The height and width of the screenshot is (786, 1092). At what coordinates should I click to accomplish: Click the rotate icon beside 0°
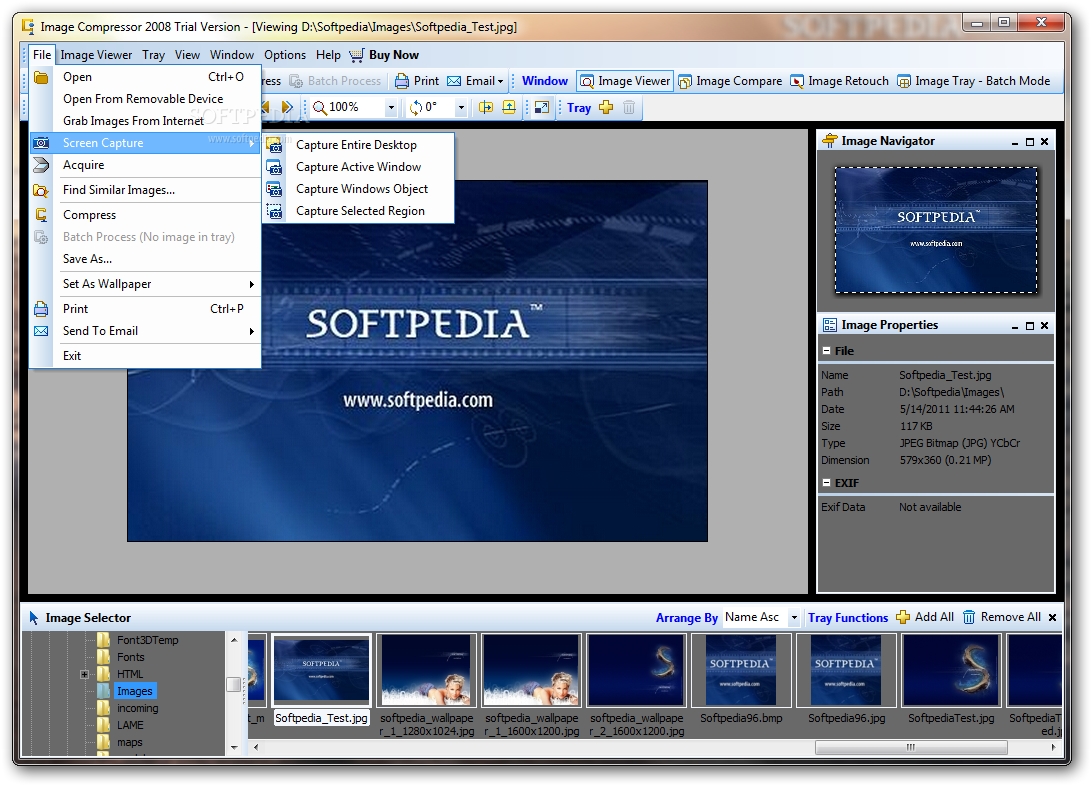[416, 107]
